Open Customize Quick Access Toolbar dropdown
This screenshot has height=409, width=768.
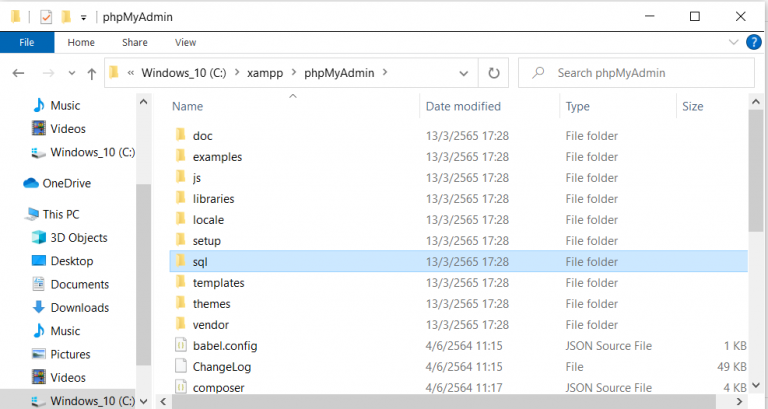83,17
